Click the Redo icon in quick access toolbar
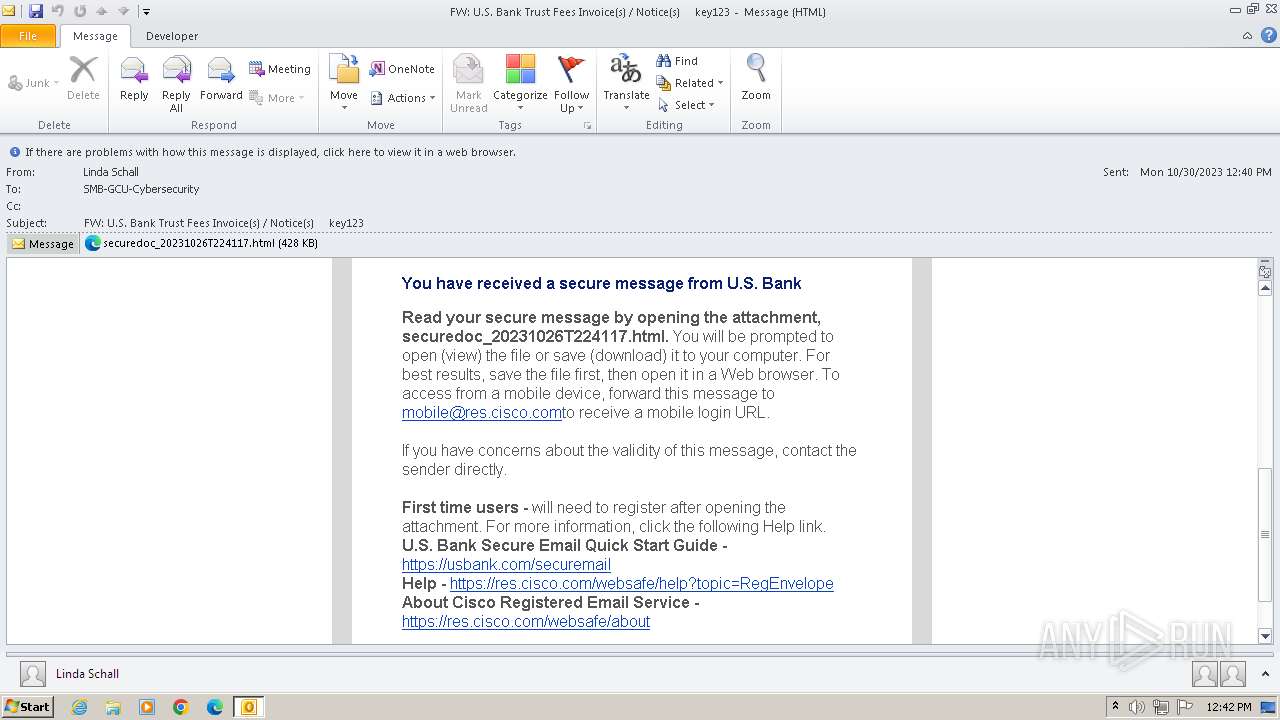1280x720 pixels. click(x=80, y=11)
